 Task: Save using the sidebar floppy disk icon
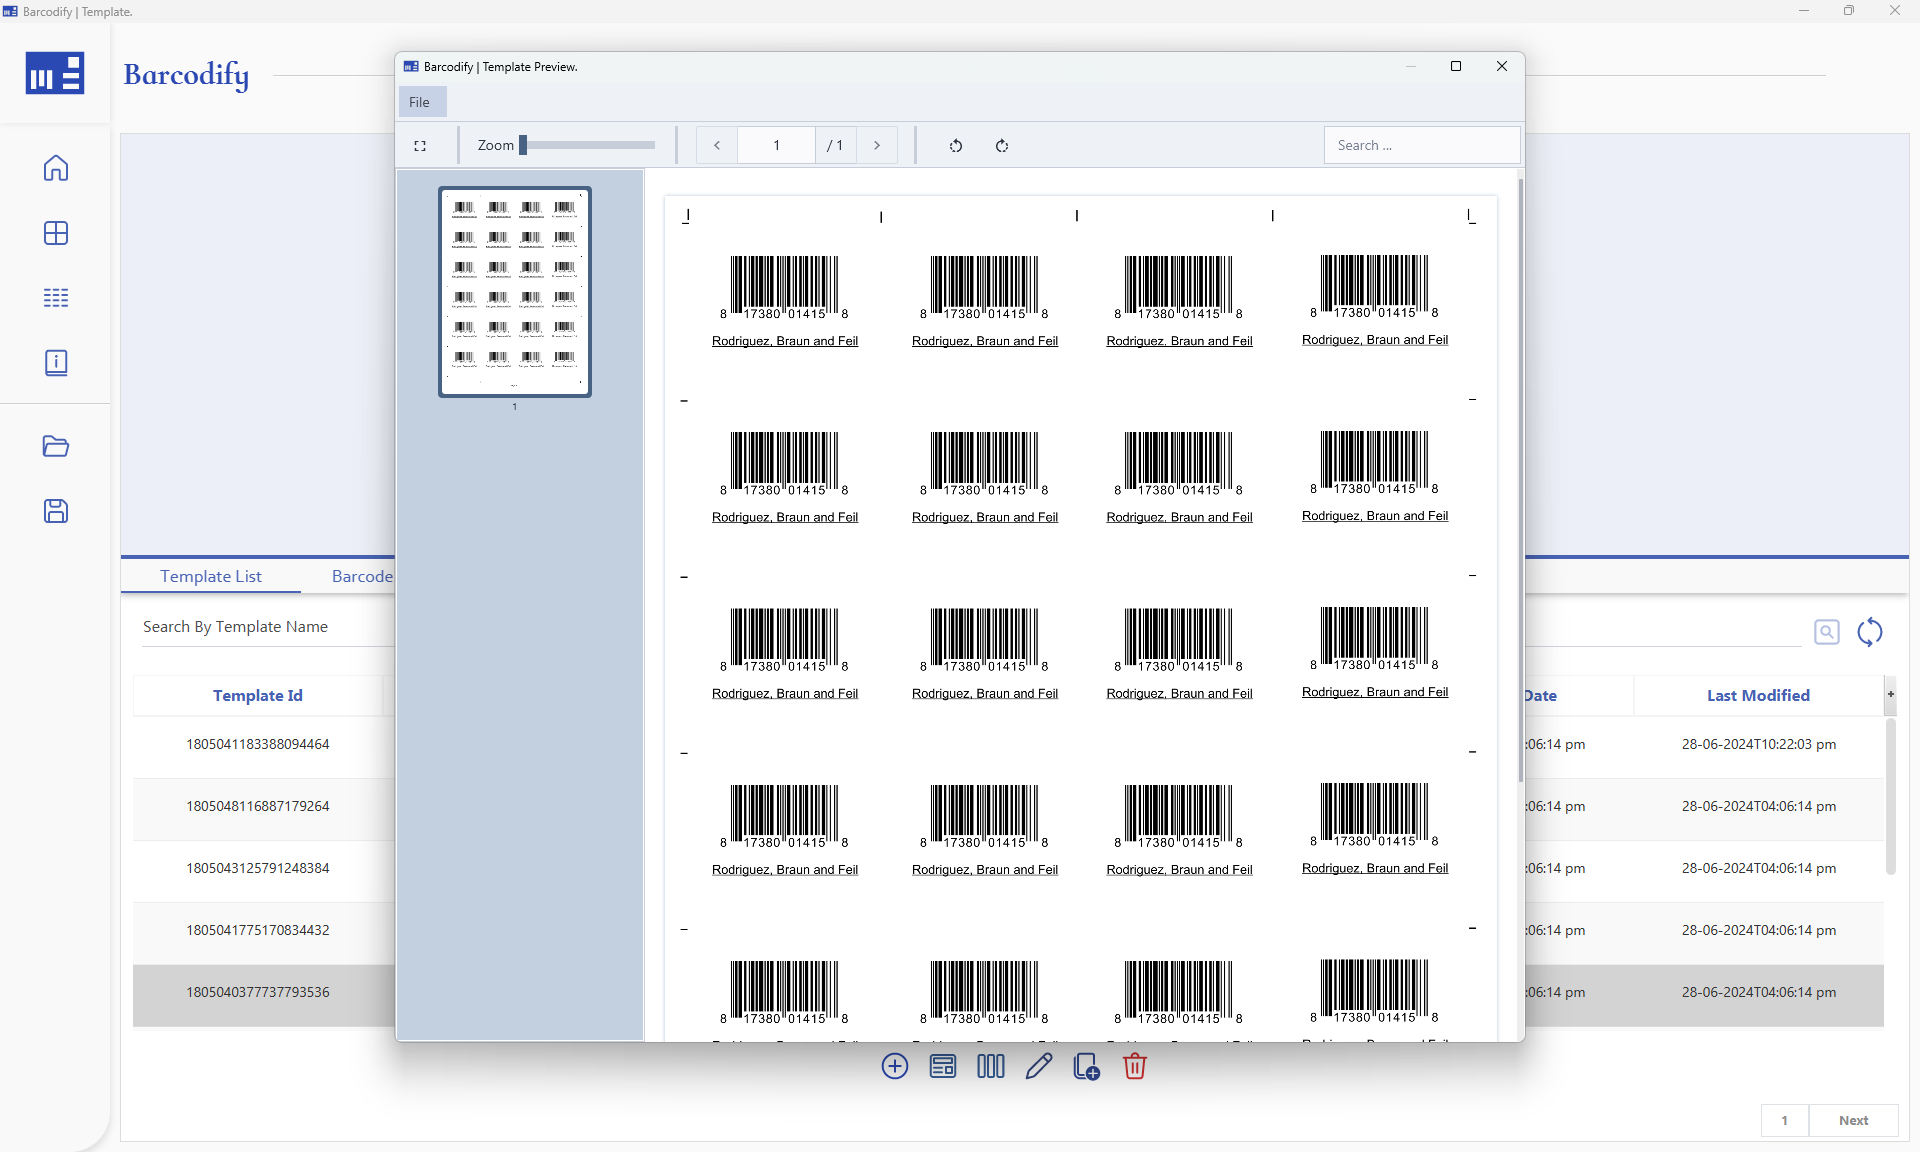[56, 511]
